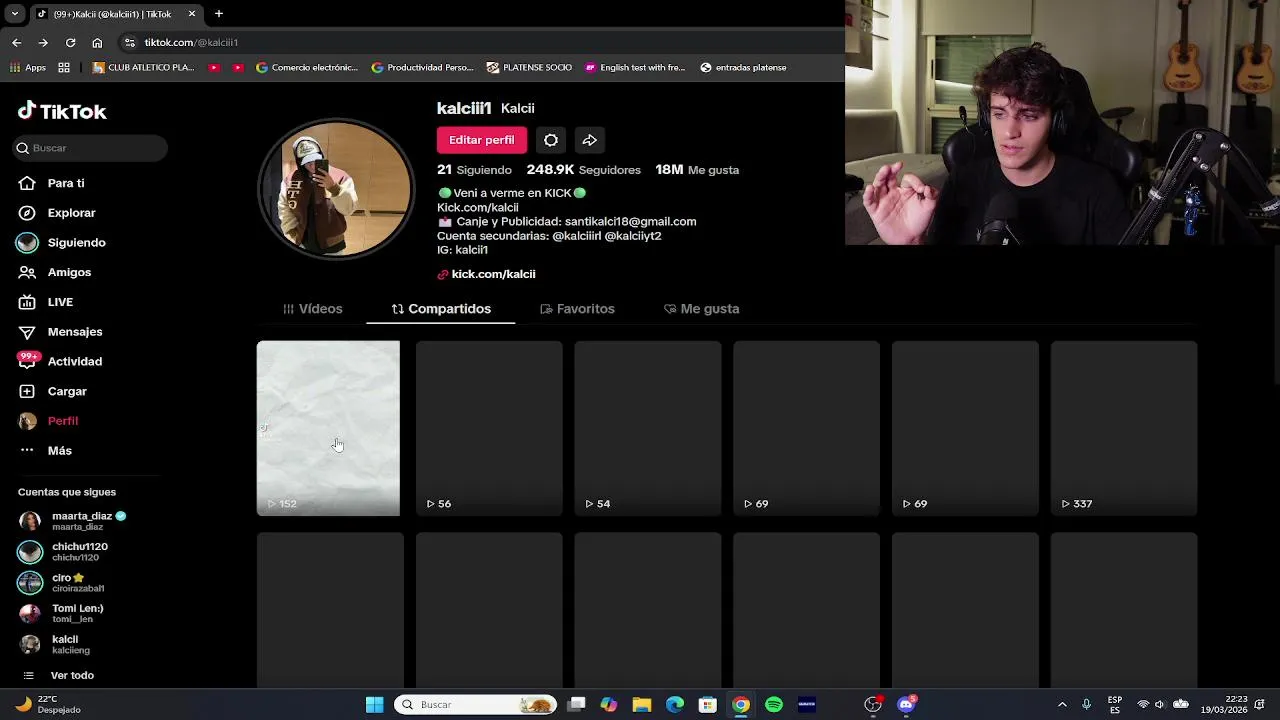The image size is (1280, 720).
Task: Open profile settings gear icon
Action: (x=551, y=140)
